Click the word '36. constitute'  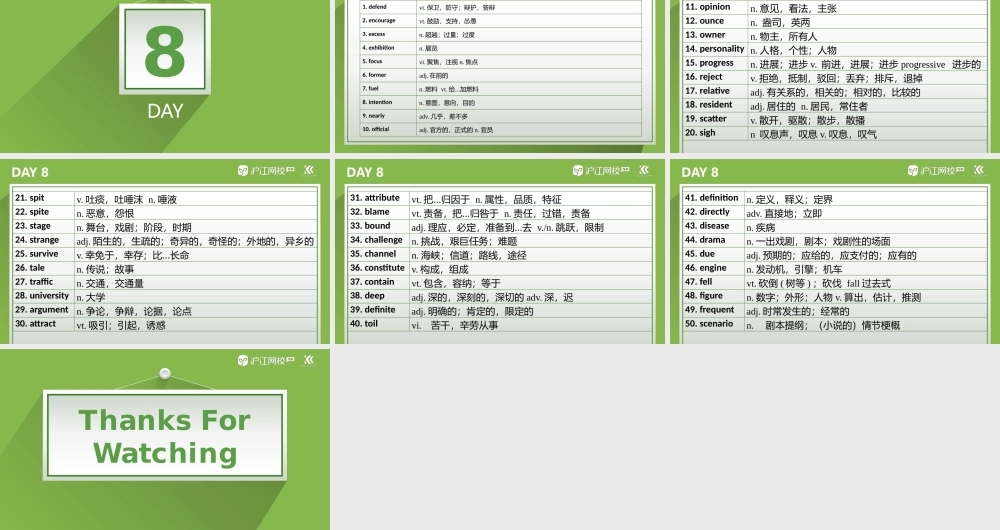point(377,268)
